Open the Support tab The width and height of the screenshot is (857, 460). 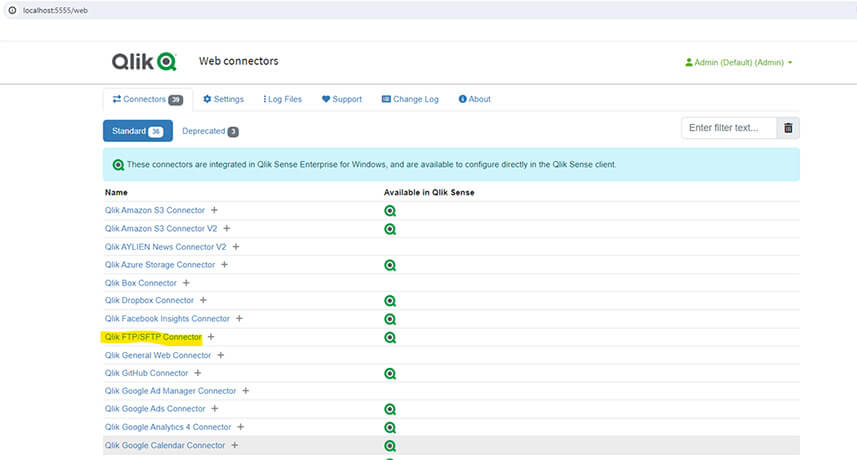(x=342, y=99)
